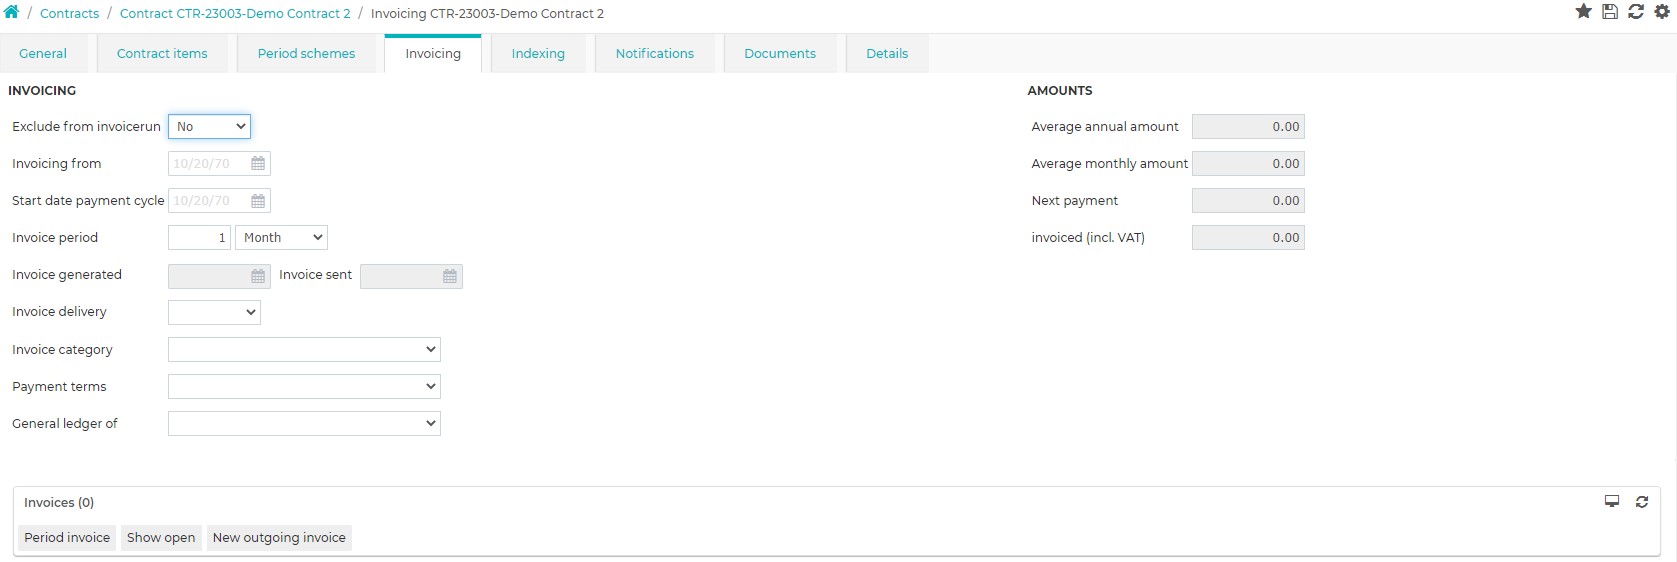Image resolution: width=1677 pixels, height=562 pixels.
Task: Open the Contract items tab
Action: [x=162, y=54]
